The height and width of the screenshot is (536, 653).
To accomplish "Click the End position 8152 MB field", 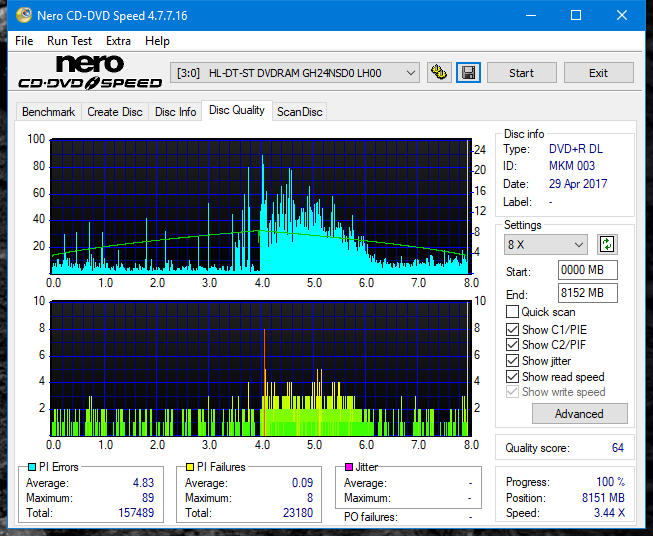I will 587,293.
